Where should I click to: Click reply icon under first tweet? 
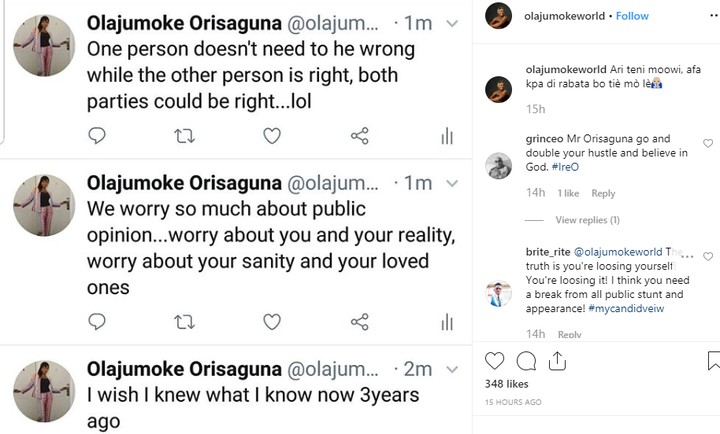click(x=97, y=135)
